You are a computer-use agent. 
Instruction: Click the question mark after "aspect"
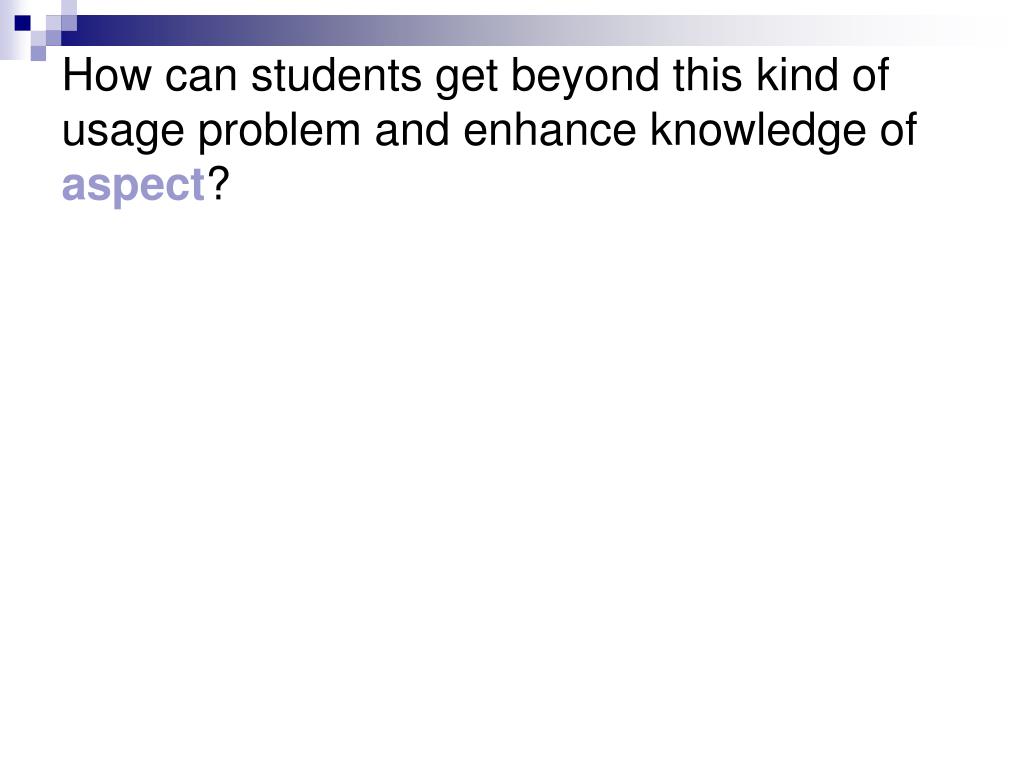point(219,184)
